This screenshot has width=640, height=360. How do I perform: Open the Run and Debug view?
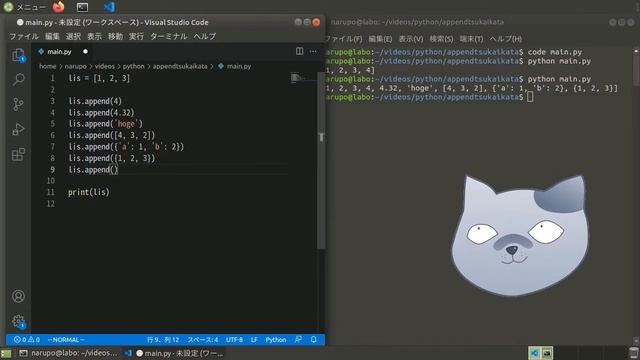click(18, 129)
